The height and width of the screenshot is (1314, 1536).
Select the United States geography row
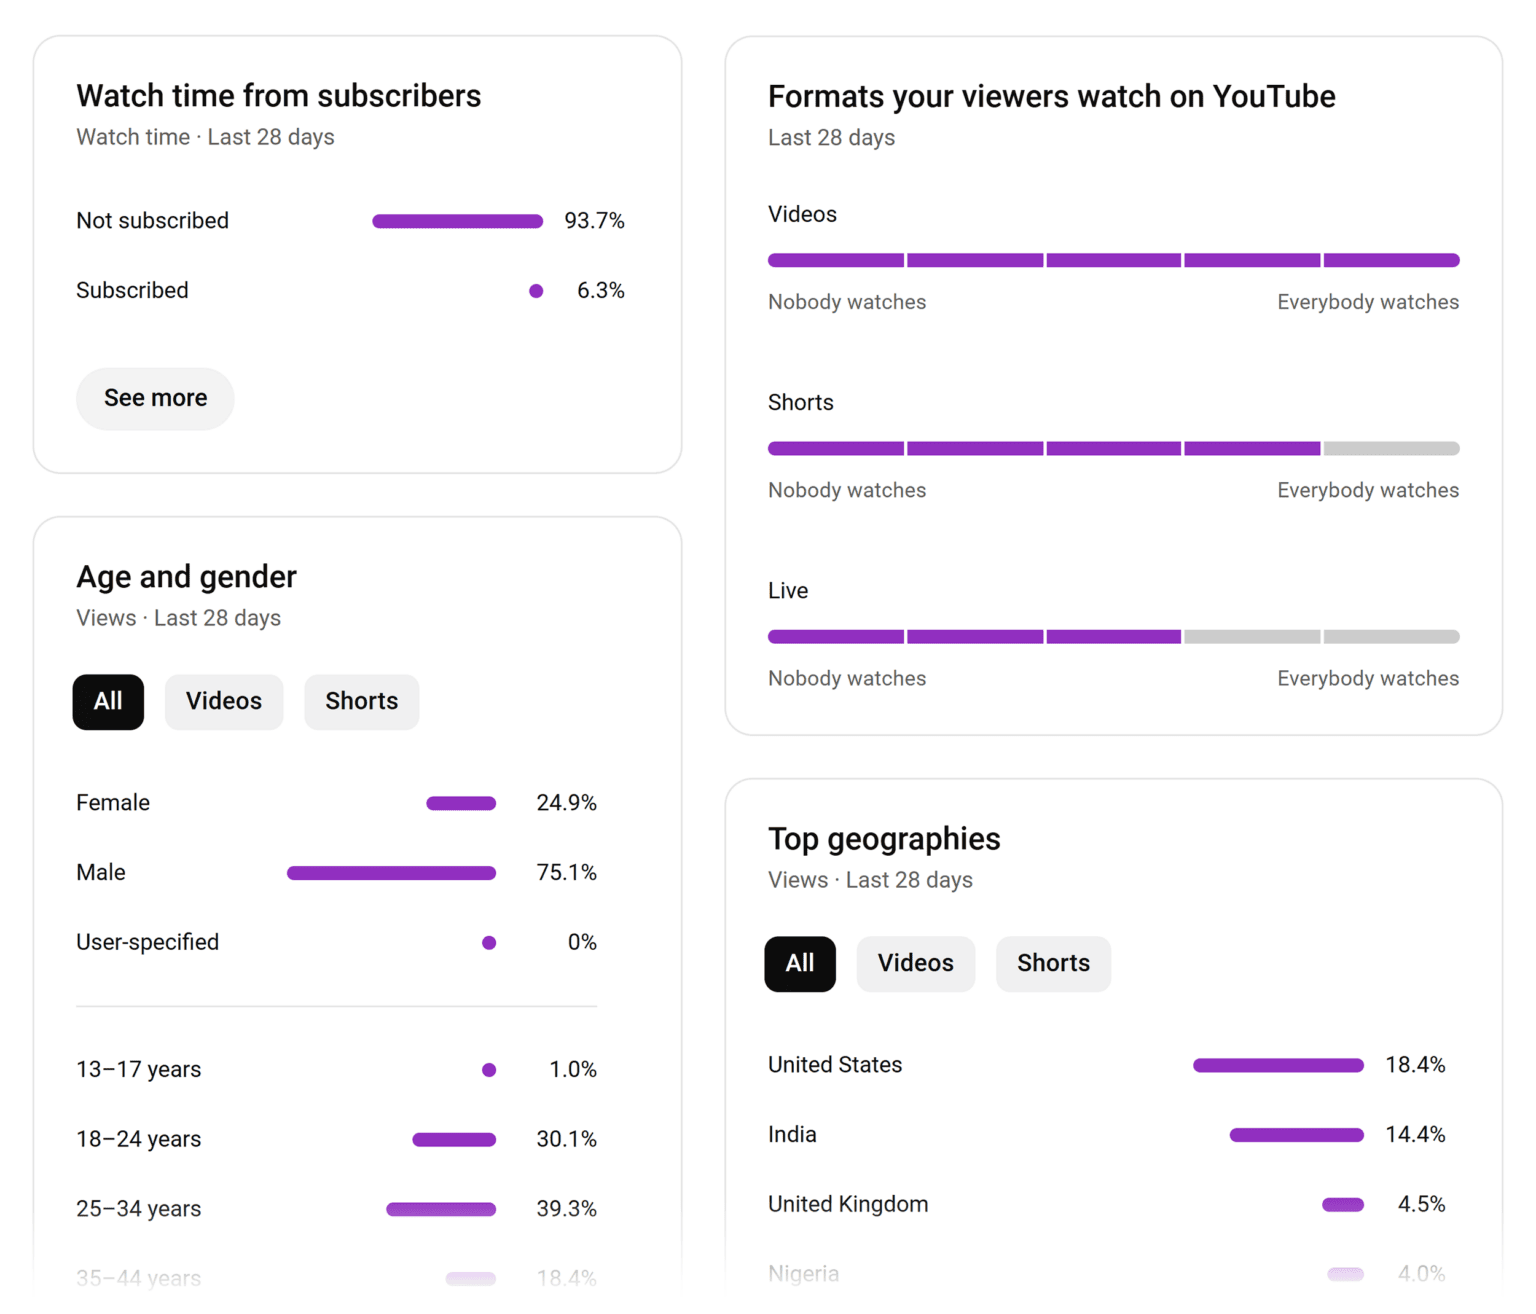834,1064
